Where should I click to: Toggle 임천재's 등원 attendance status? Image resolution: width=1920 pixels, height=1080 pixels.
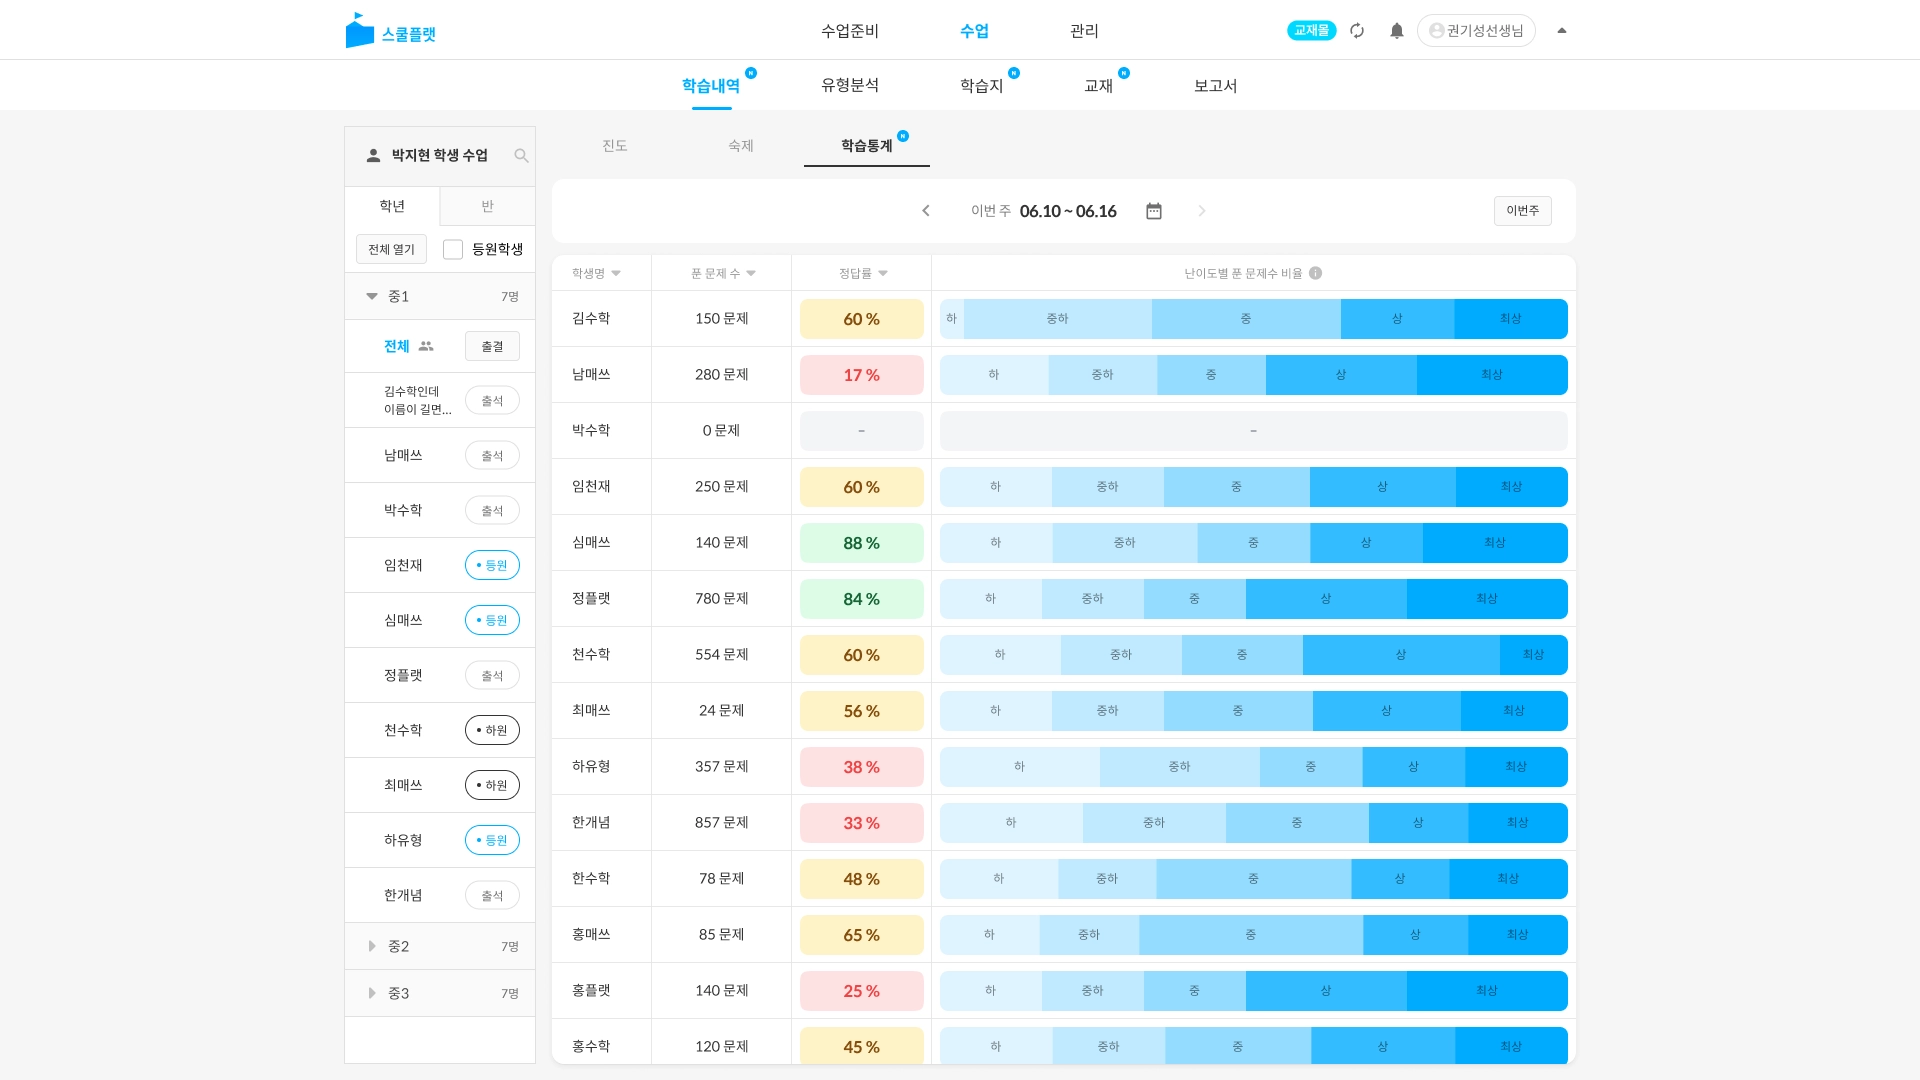[492, 565]
